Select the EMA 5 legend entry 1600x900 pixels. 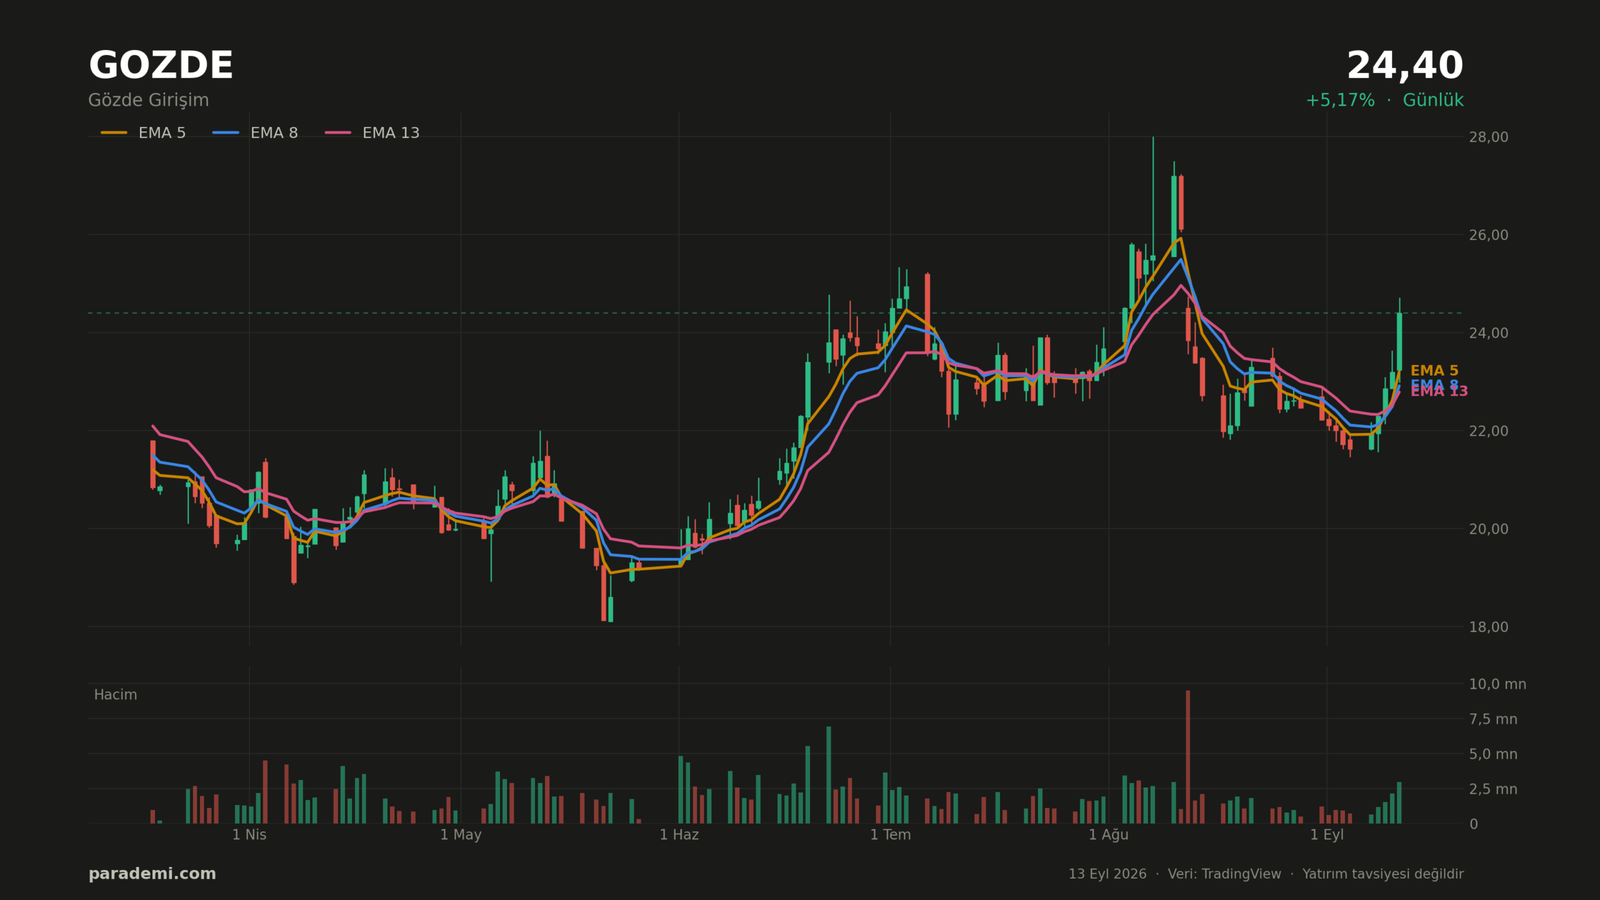pos(143,133)
